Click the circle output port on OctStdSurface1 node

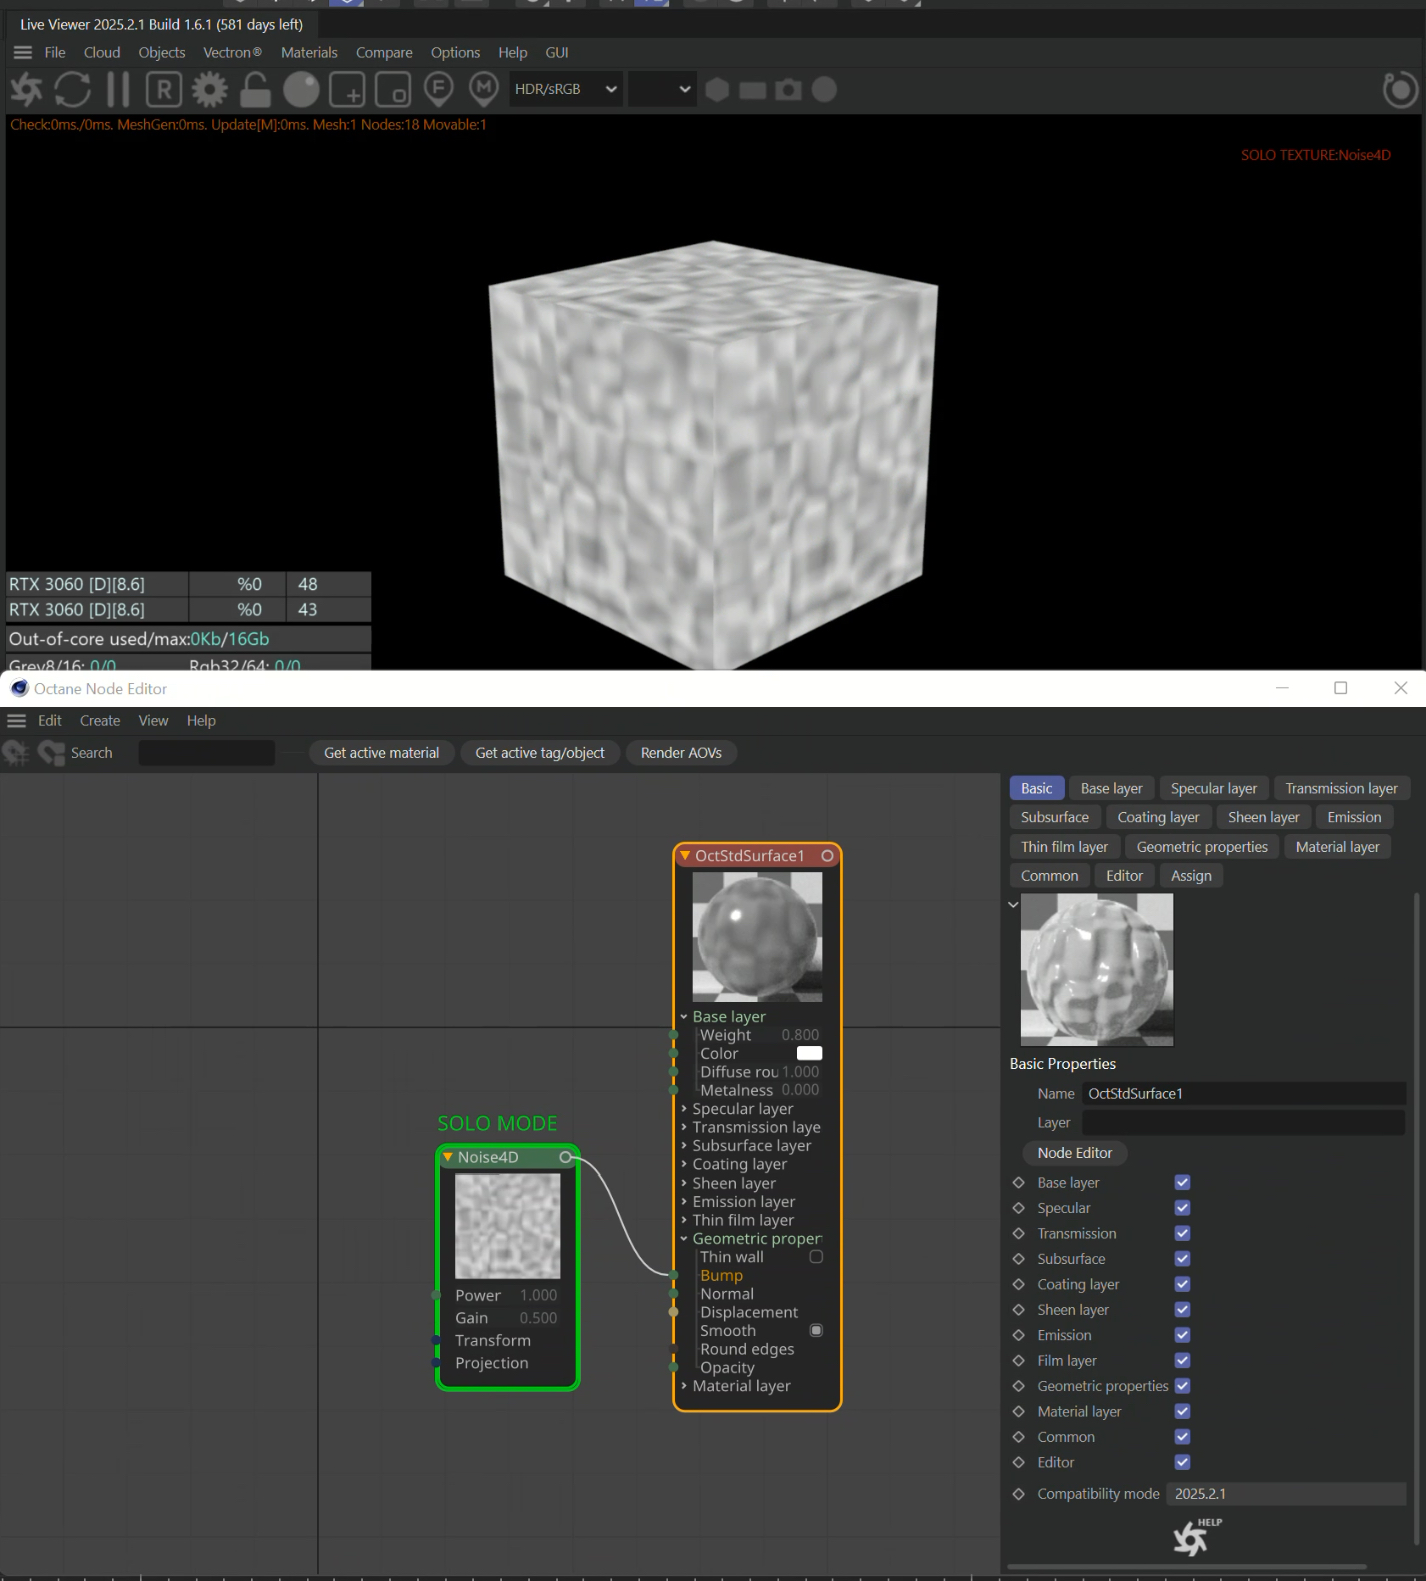[x=827, y=856]
